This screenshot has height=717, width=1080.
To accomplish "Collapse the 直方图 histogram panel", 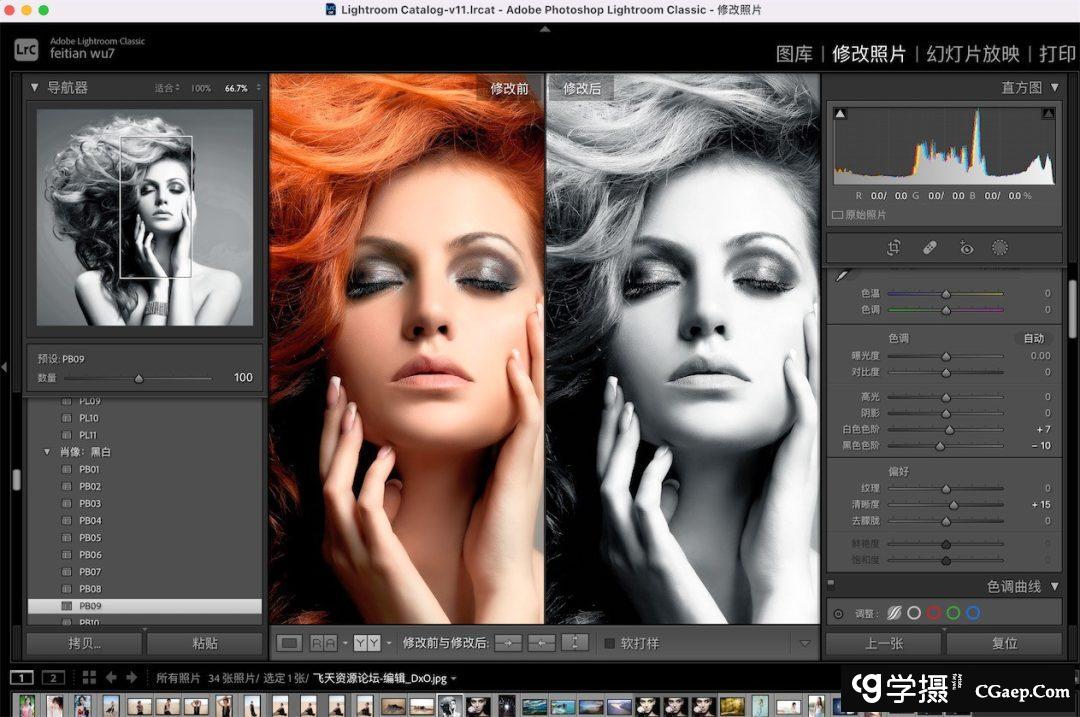I will (x=1054, y=88).
